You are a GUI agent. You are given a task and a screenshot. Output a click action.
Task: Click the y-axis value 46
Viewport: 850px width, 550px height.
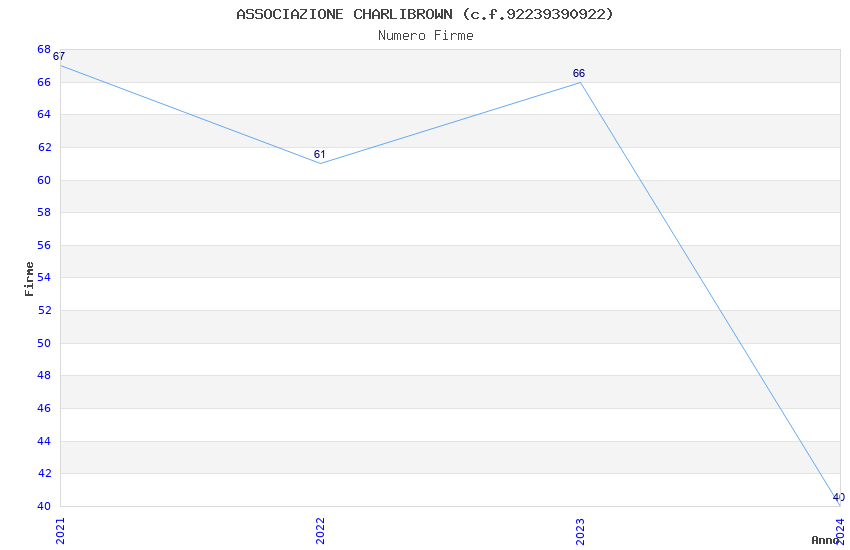point(44,409)
